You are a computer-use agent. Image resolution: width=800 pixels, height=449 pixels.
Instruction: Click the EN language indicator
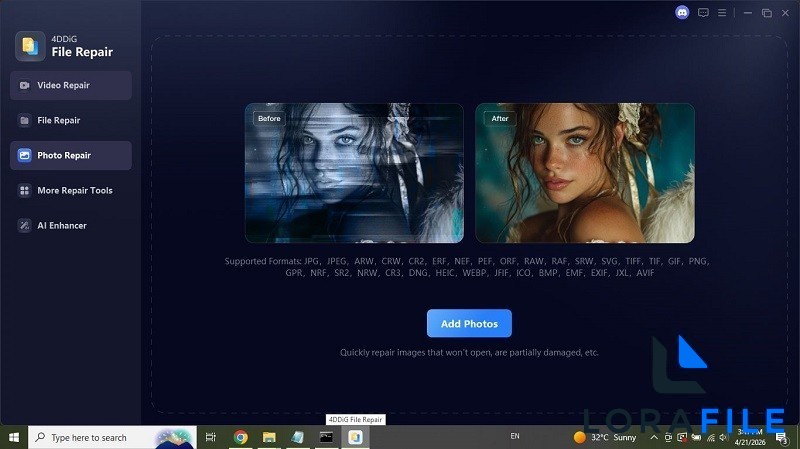coord(515,436)
